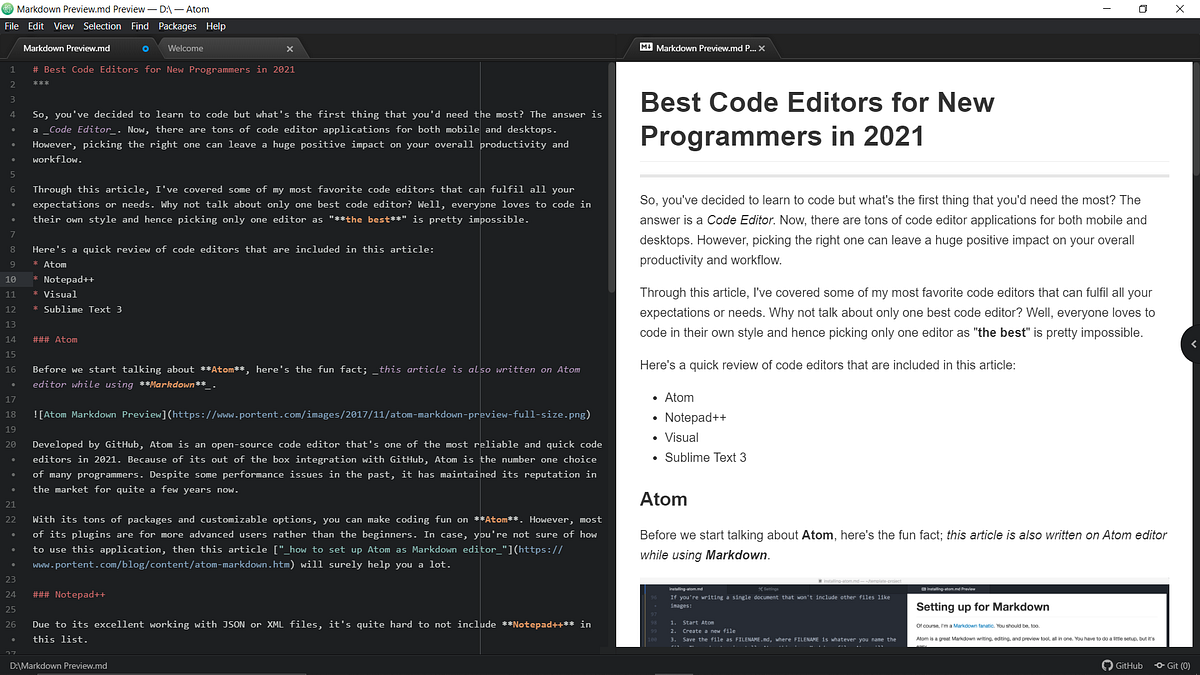Switch to the Welcome tab

185,47
